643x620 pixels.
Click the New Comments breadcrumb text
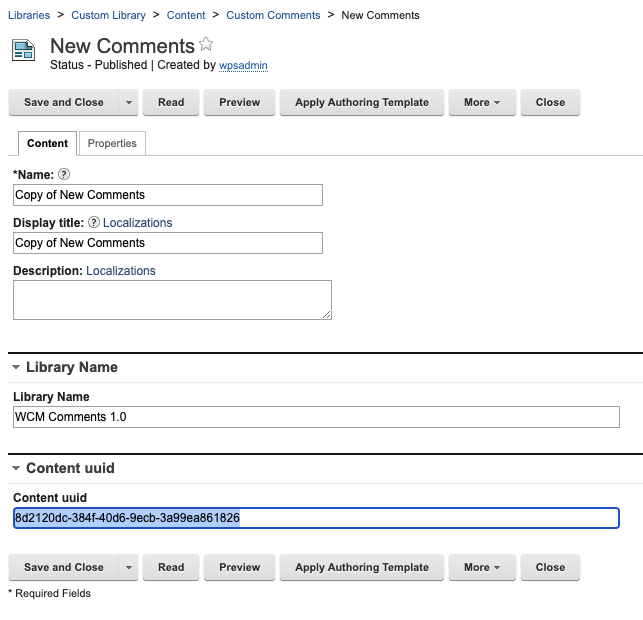(x=380, y=15)
